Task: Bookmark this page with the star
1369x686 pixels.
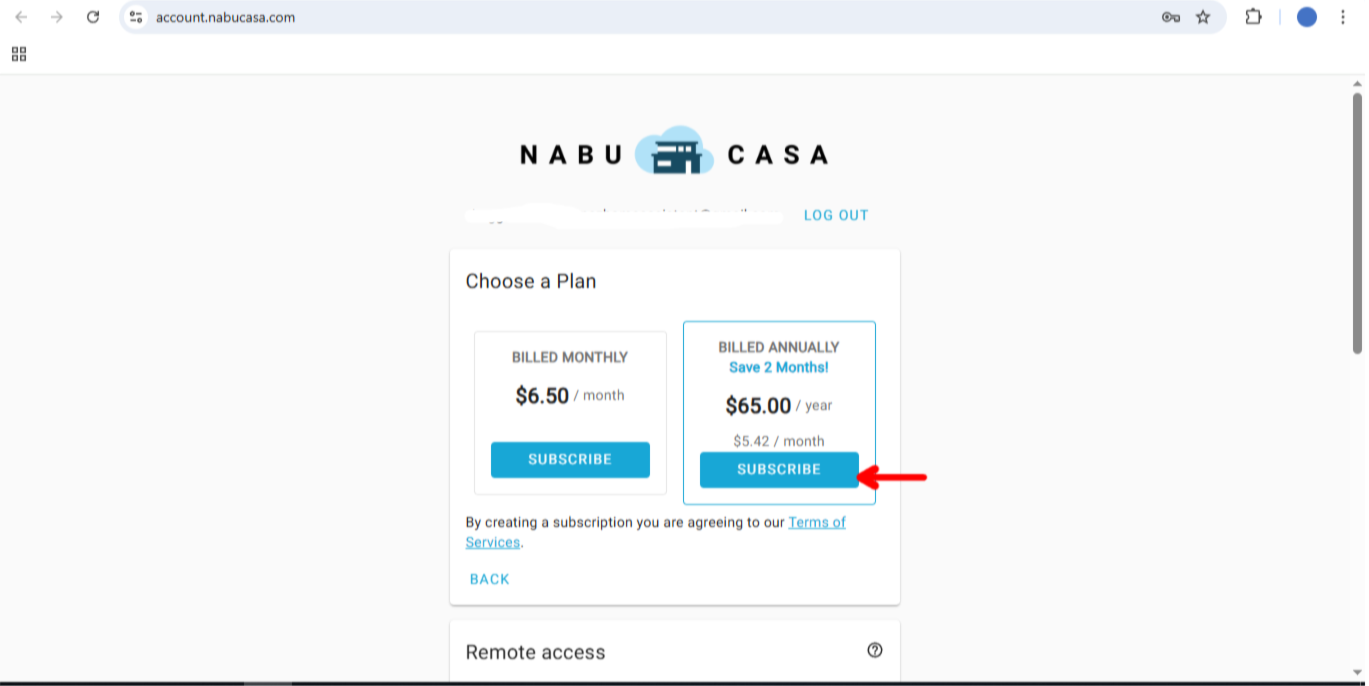Action: pos(1203,17)
